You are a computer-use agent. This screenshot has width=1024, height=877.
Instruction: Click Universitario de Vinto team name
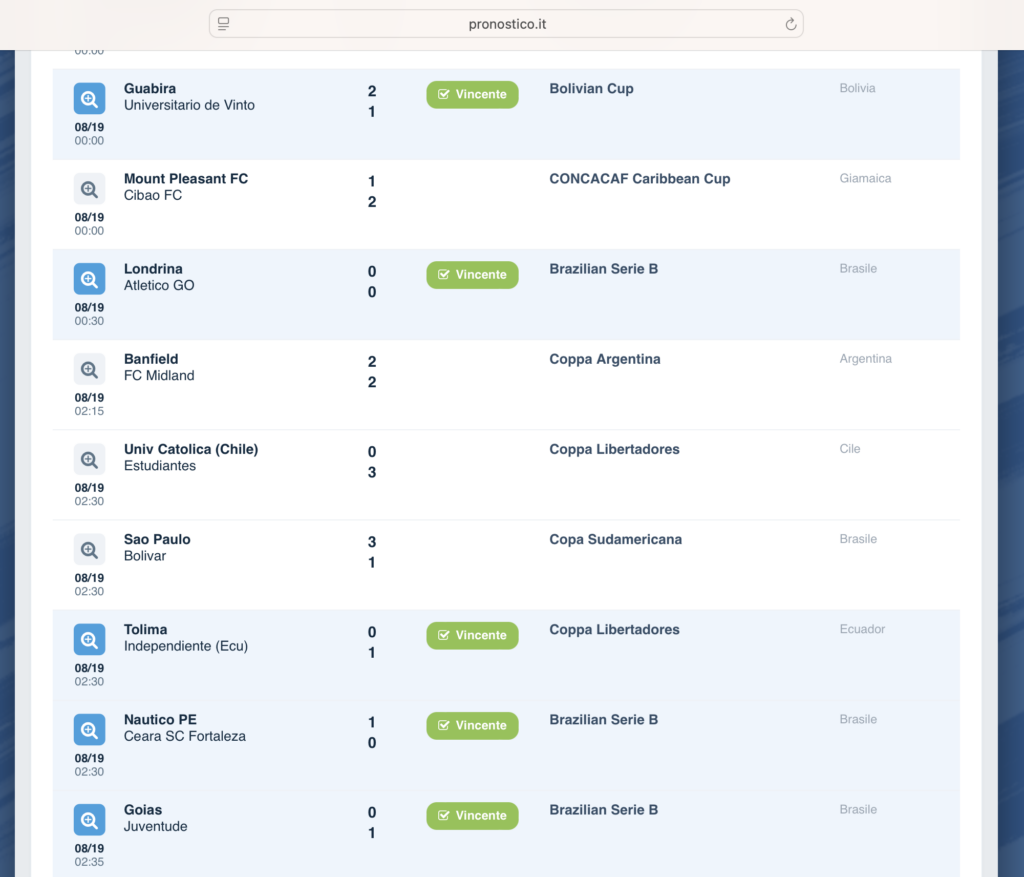pyautogui.click(x=189, y=105)
